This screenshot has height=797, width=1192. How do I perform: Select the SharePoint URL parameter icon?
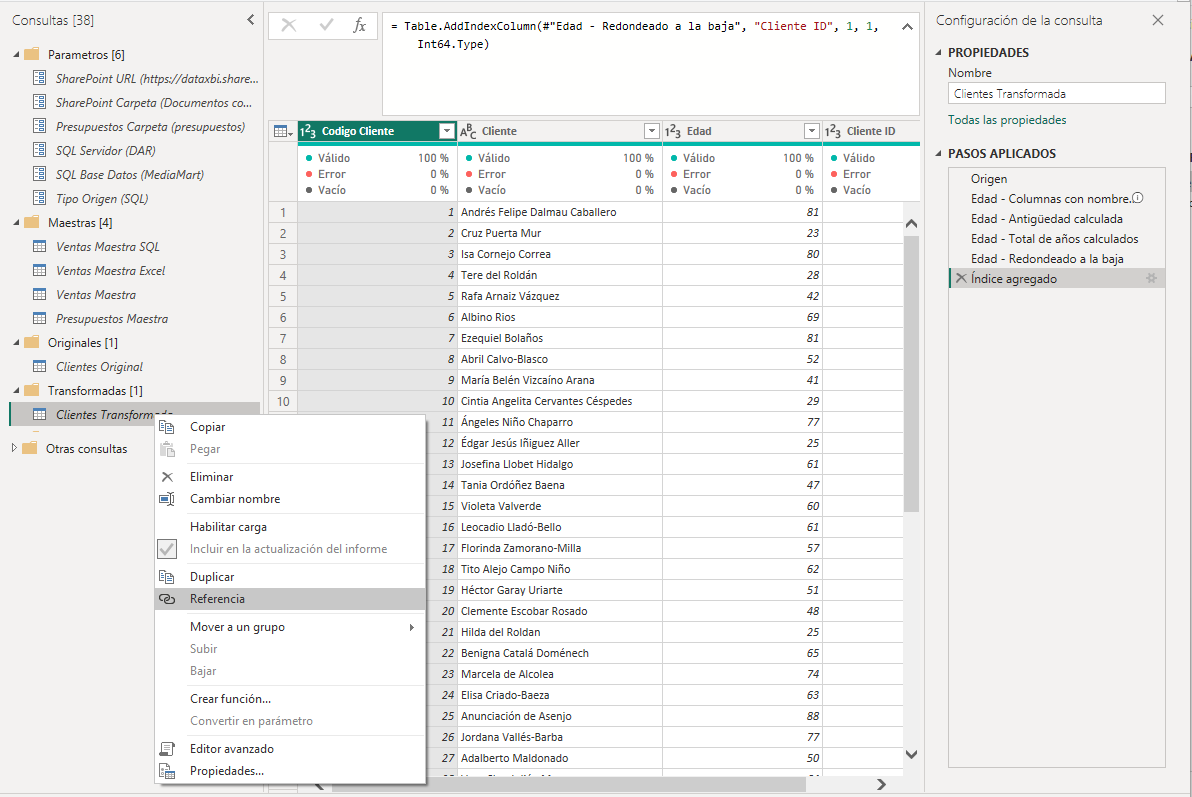coord(40,78)
